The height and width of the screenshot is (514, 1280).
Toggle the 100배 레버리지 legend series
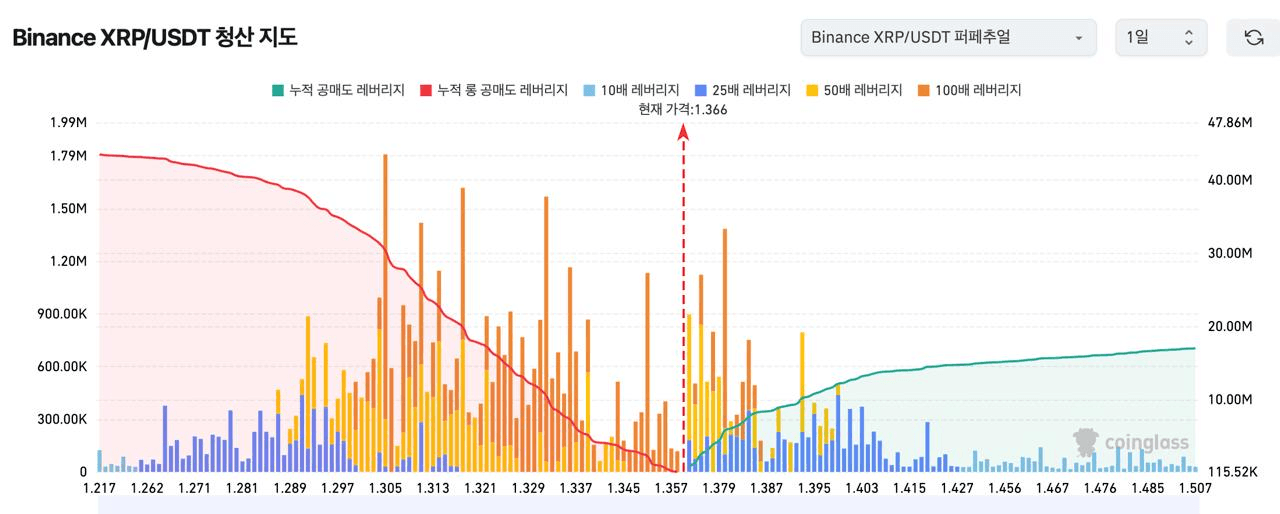point(968,90)
